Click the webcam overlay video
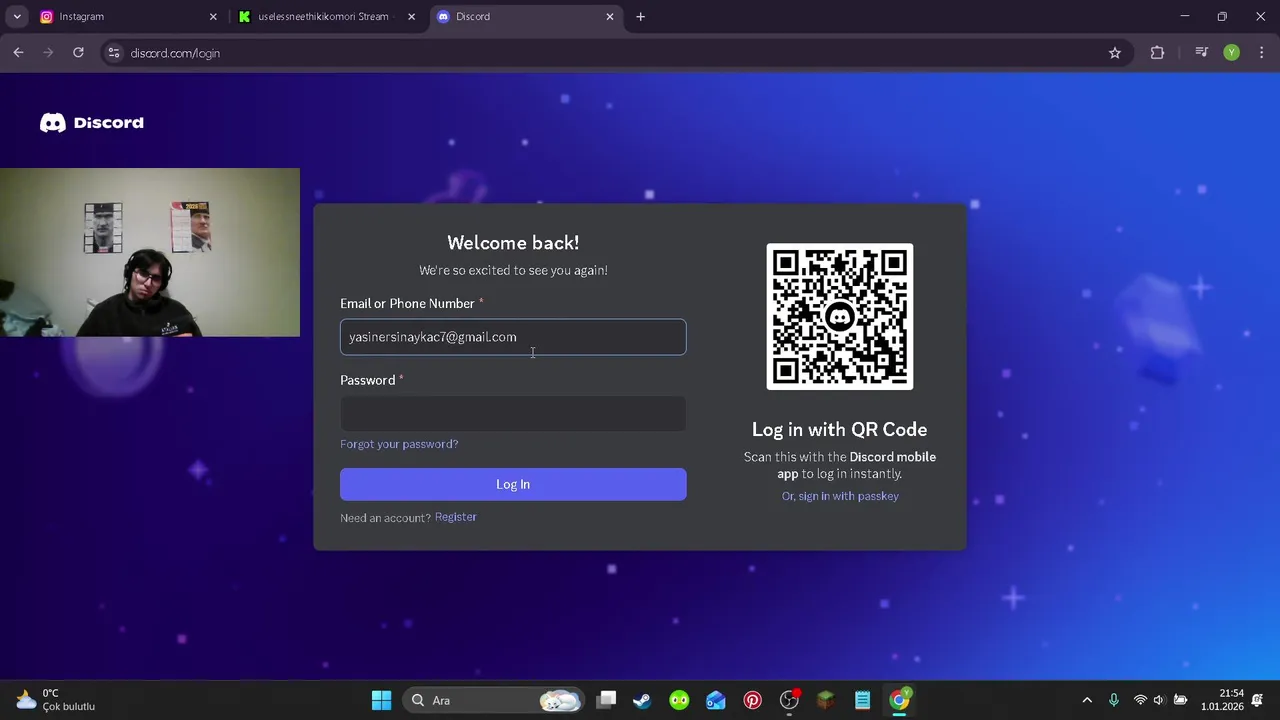Screen dimensions: 1280x720 click(150, 252)
